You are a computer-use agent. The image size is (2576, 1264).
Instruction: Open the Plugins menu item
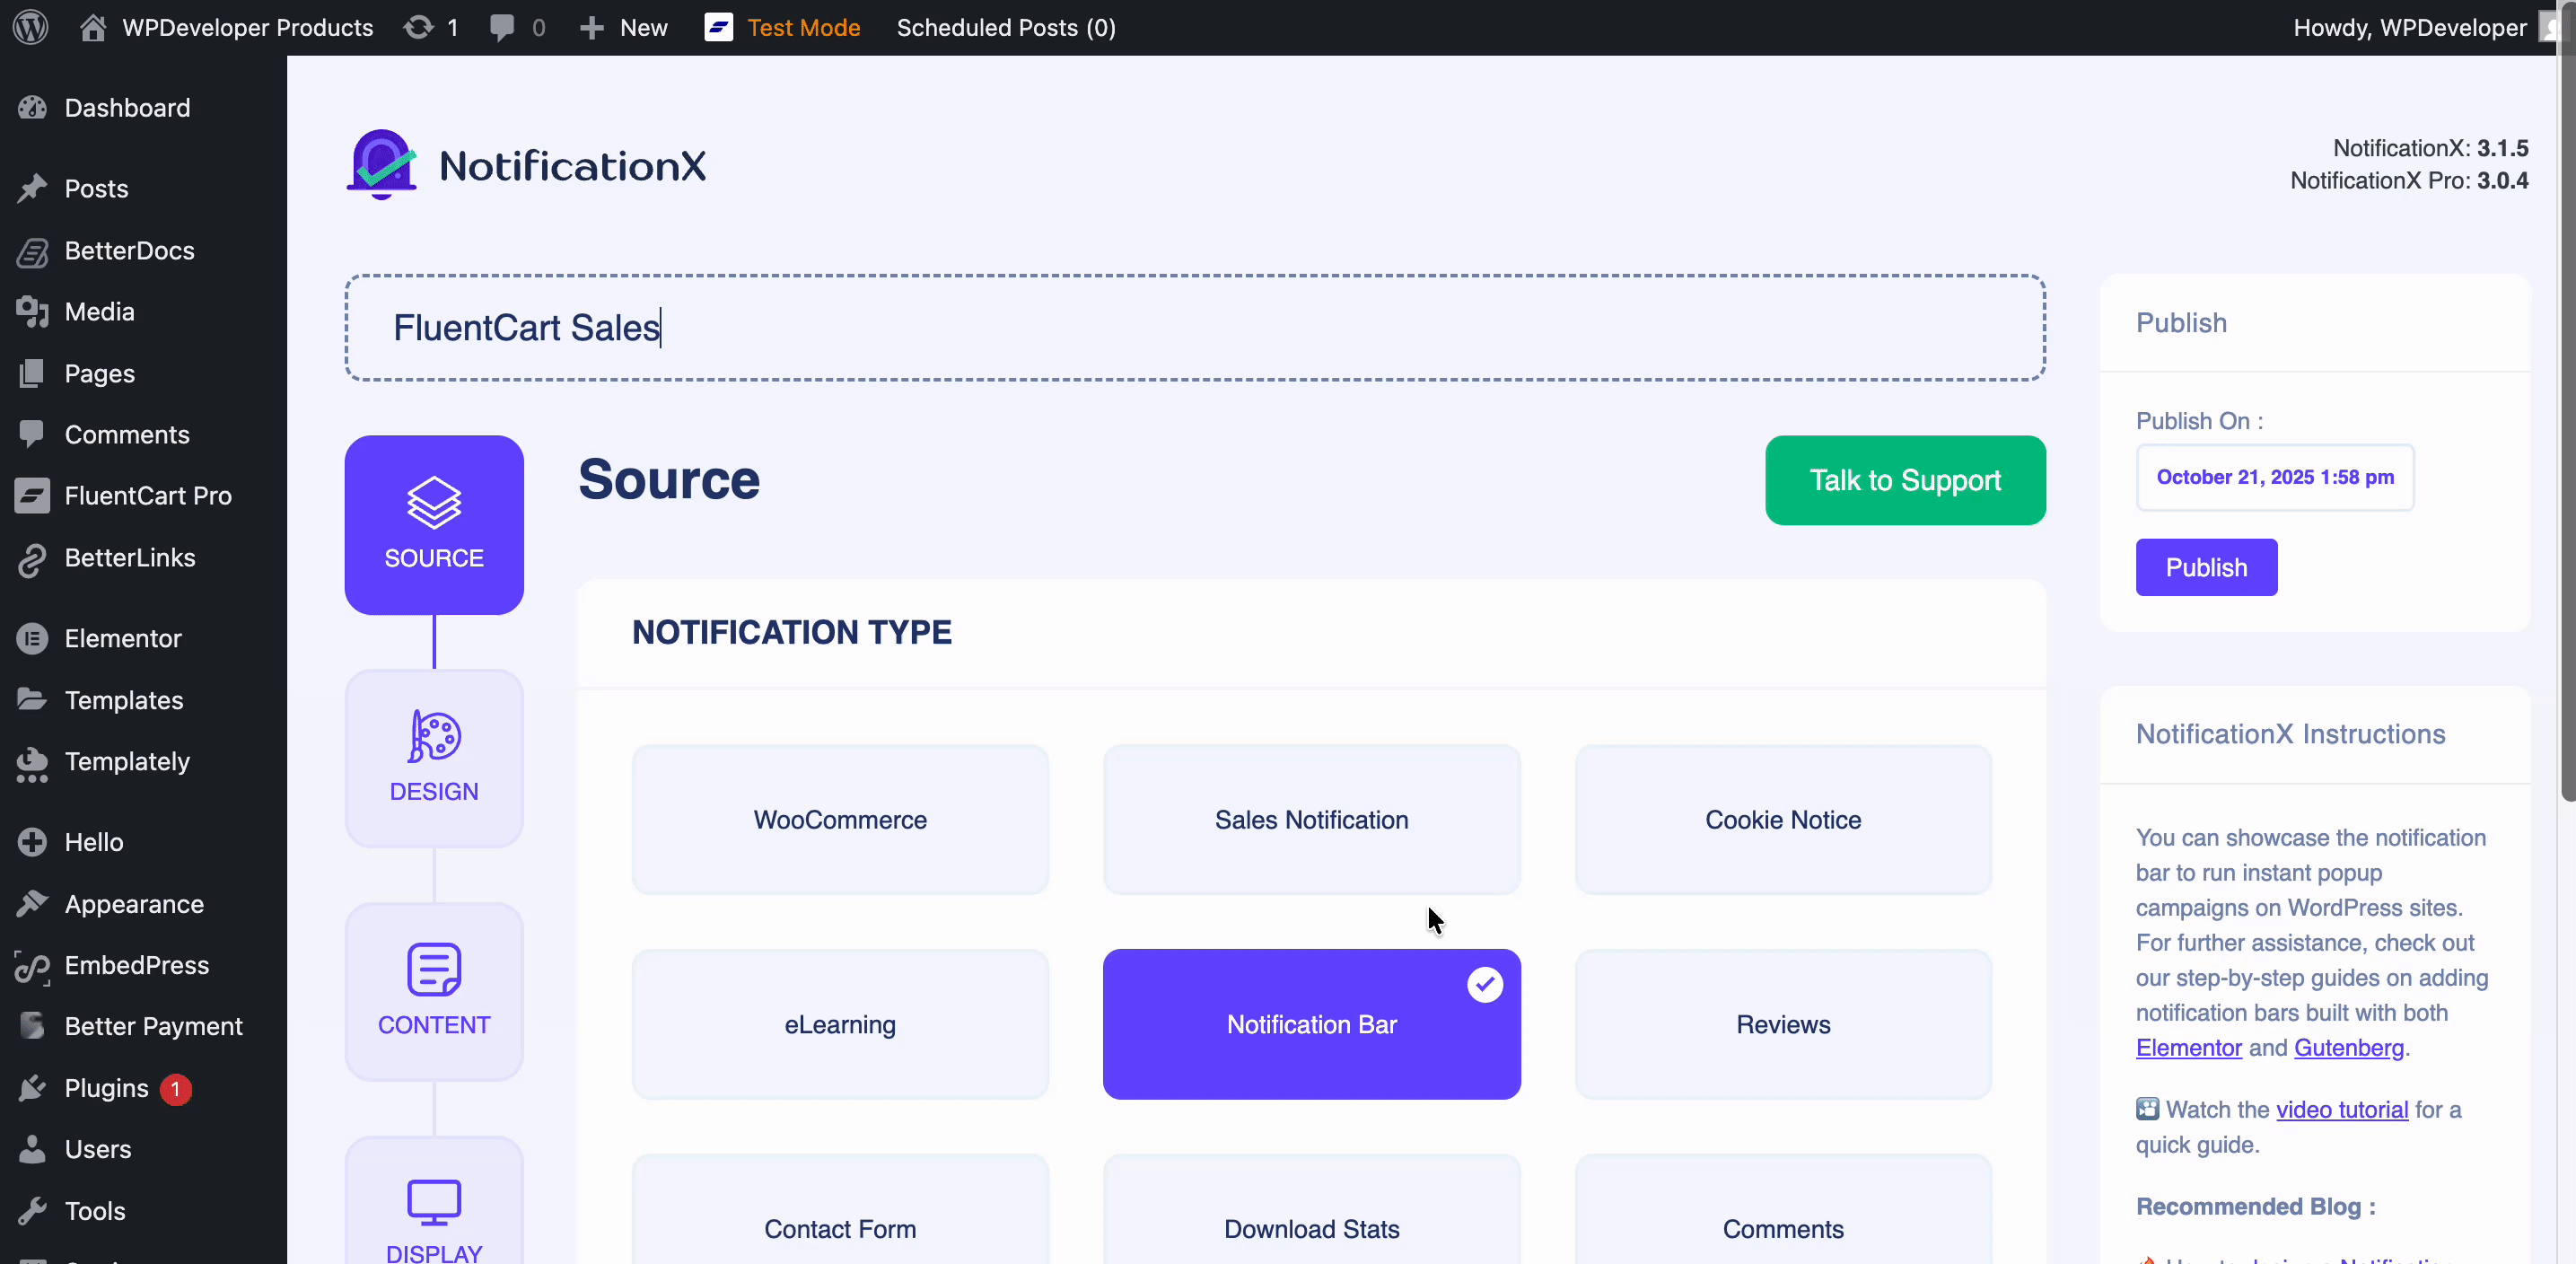coord(106,1088)
